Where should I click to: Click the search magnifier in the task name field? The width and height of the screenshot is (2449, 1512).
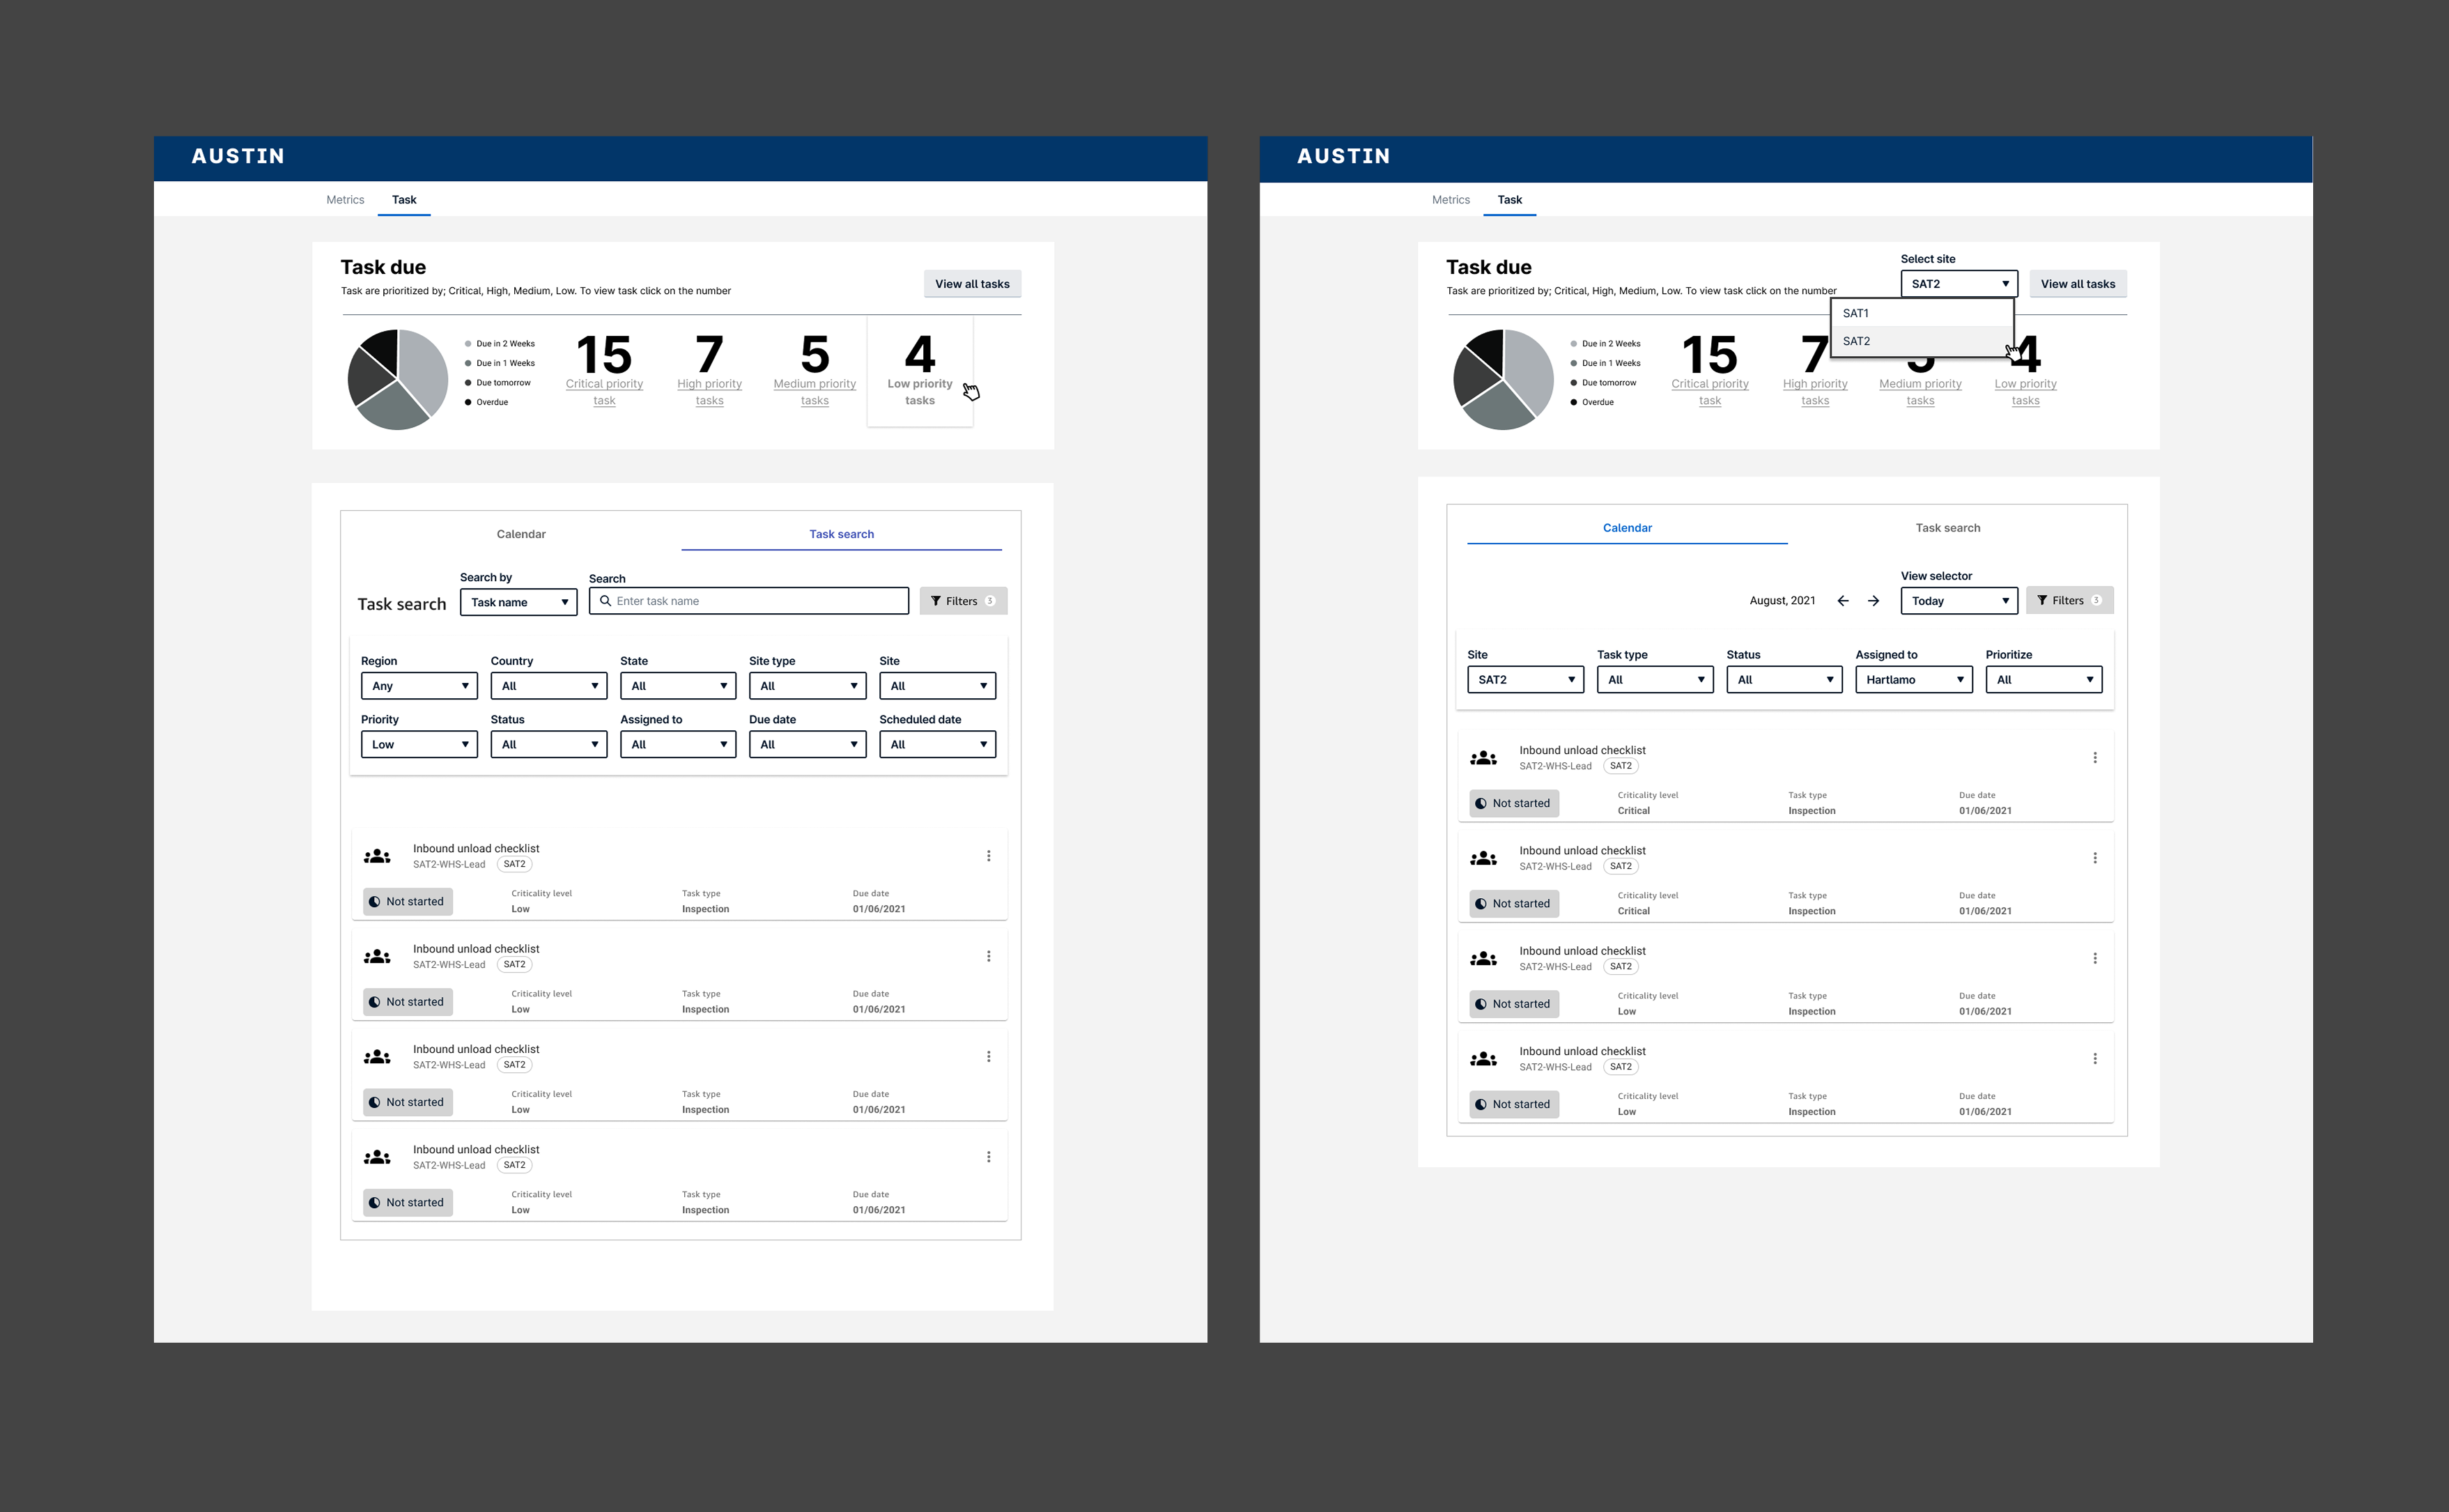click(x=605, y=601)
